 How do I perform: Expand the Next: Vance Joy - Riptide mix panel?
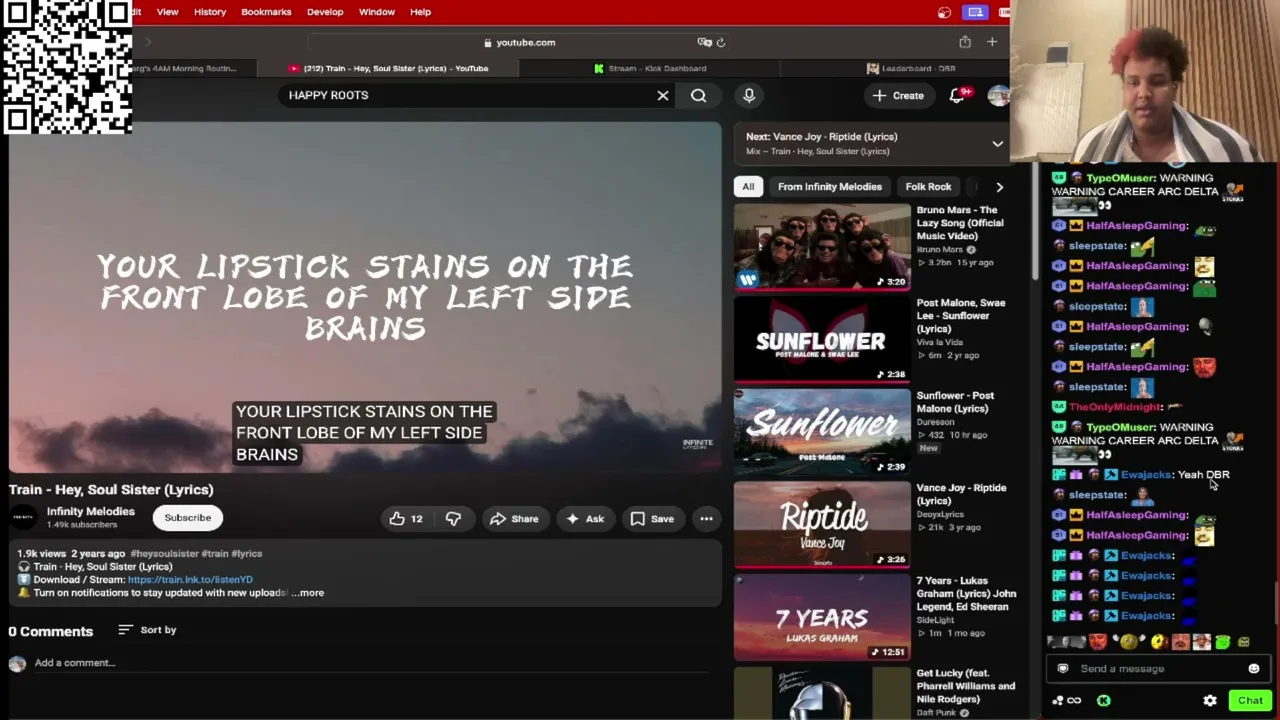click(997, 144)
